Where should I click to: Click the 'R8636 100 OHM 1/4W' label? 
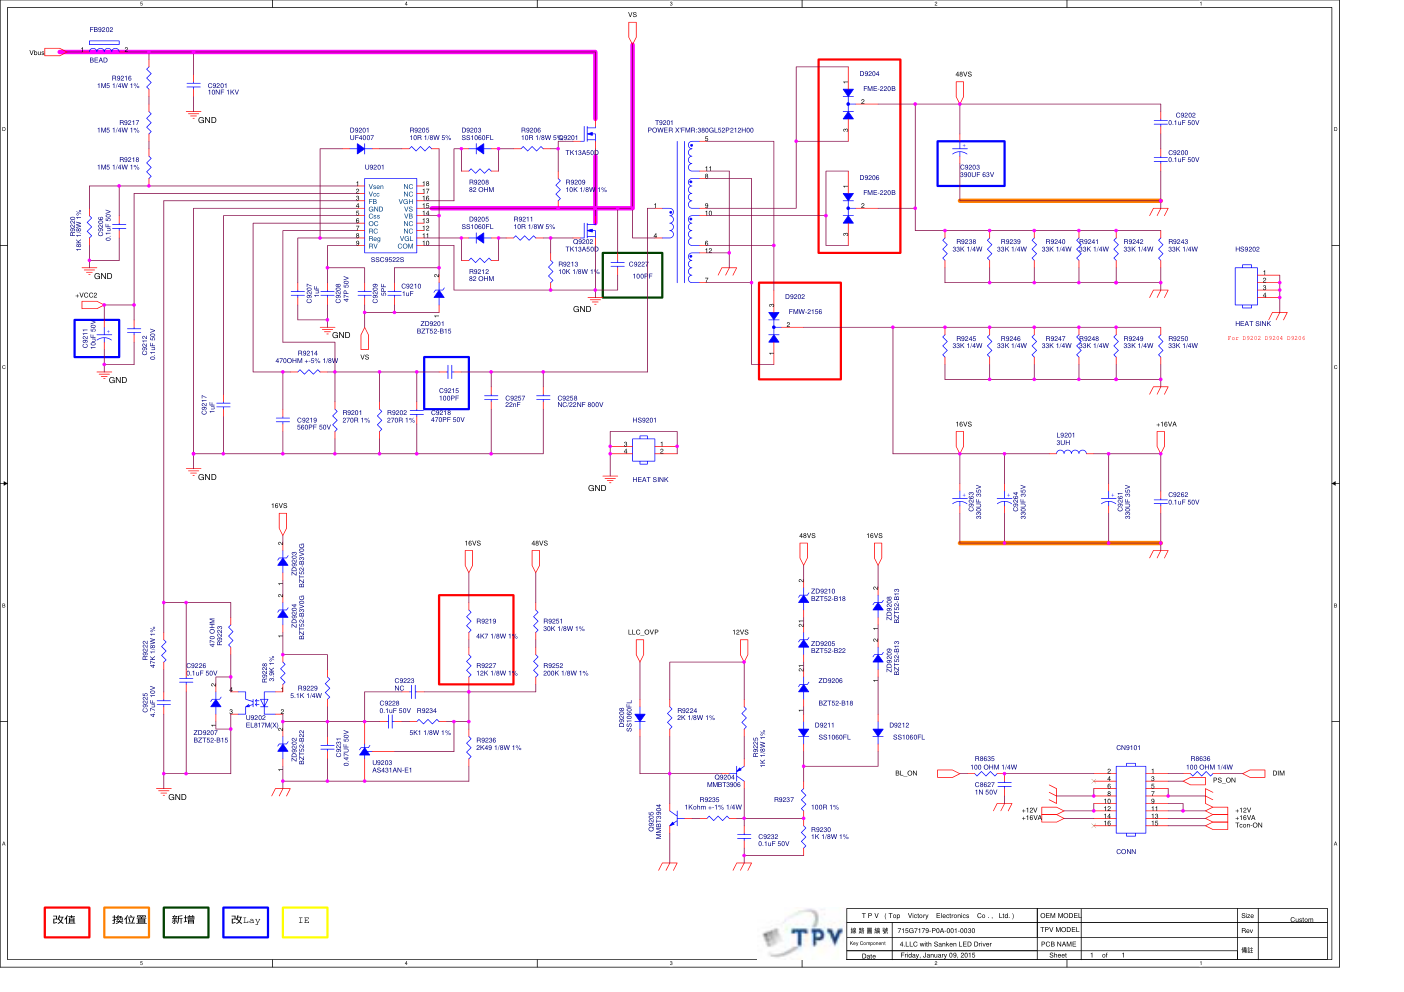(1210, 763)
